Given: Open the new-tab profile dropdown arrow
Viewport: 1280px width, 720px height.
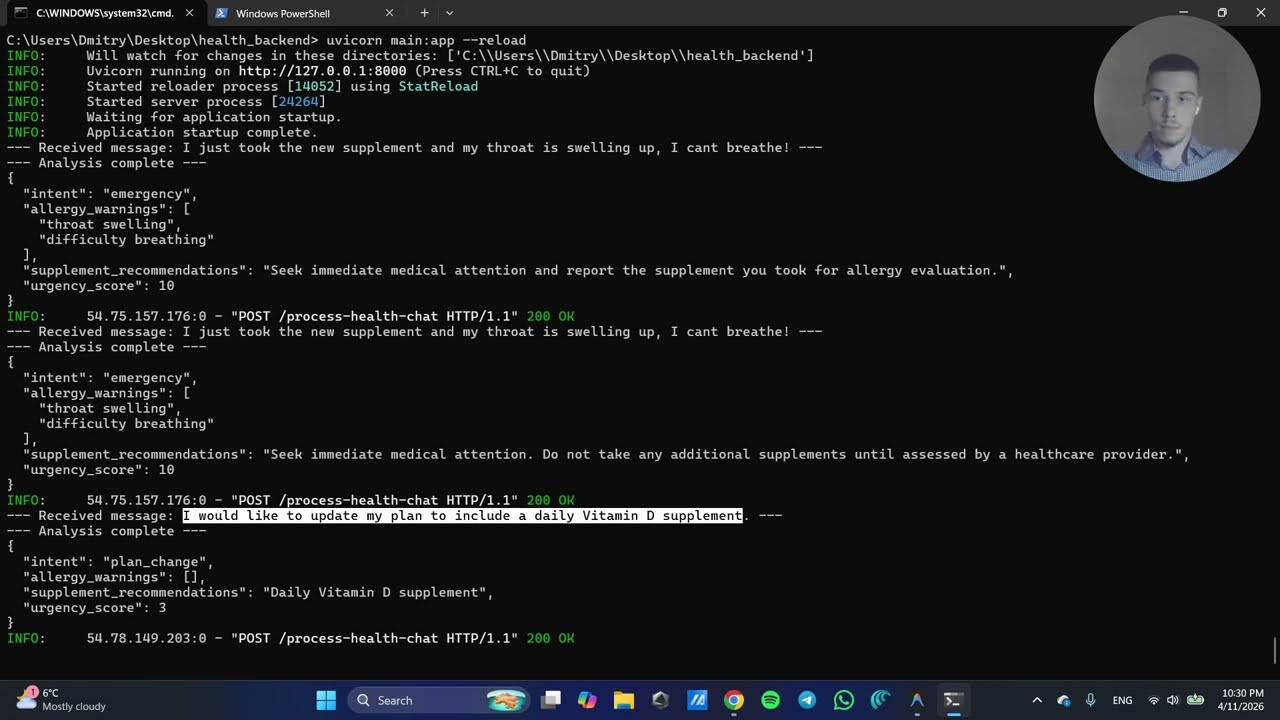Looking at the screenshot, I should [449, 13].
